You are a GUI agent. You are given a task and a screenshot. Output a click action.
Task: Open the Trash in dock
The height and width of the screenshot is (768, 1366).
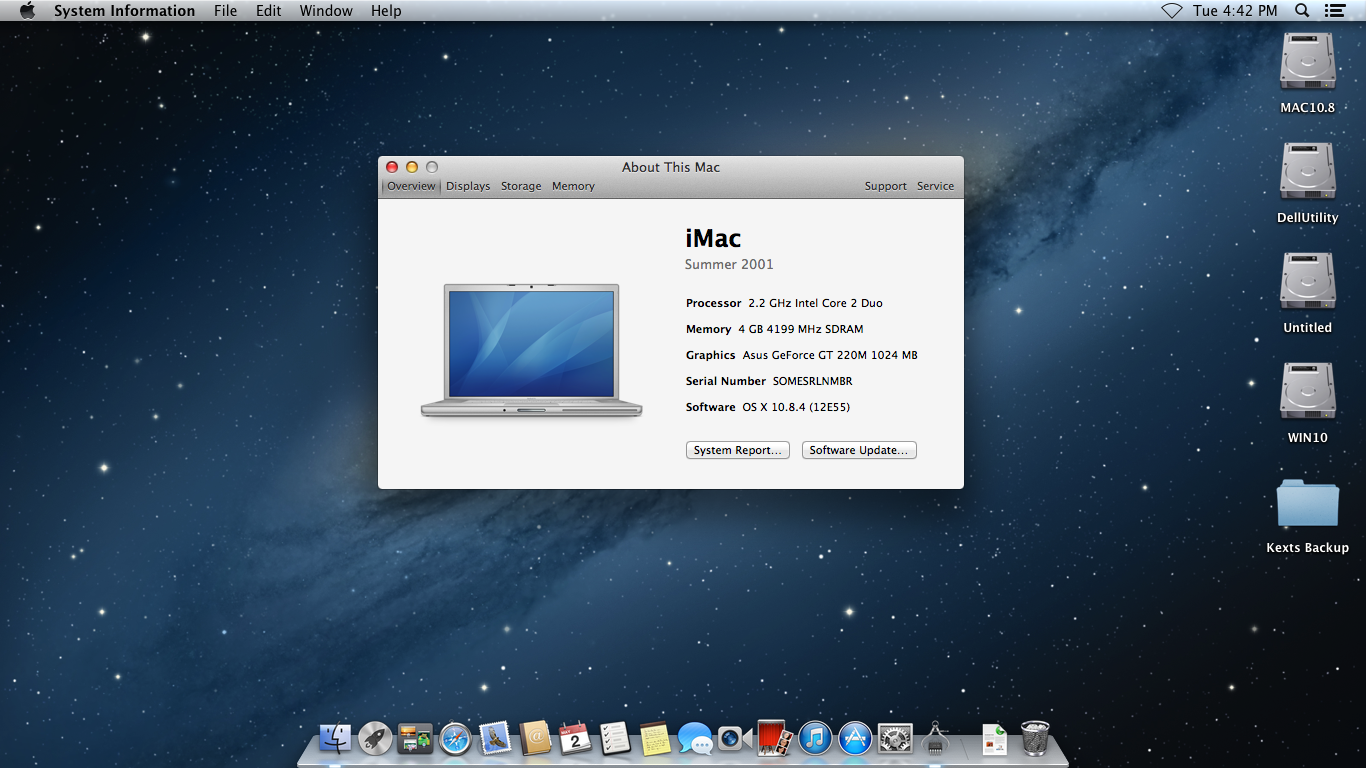tap(1035, 739)
